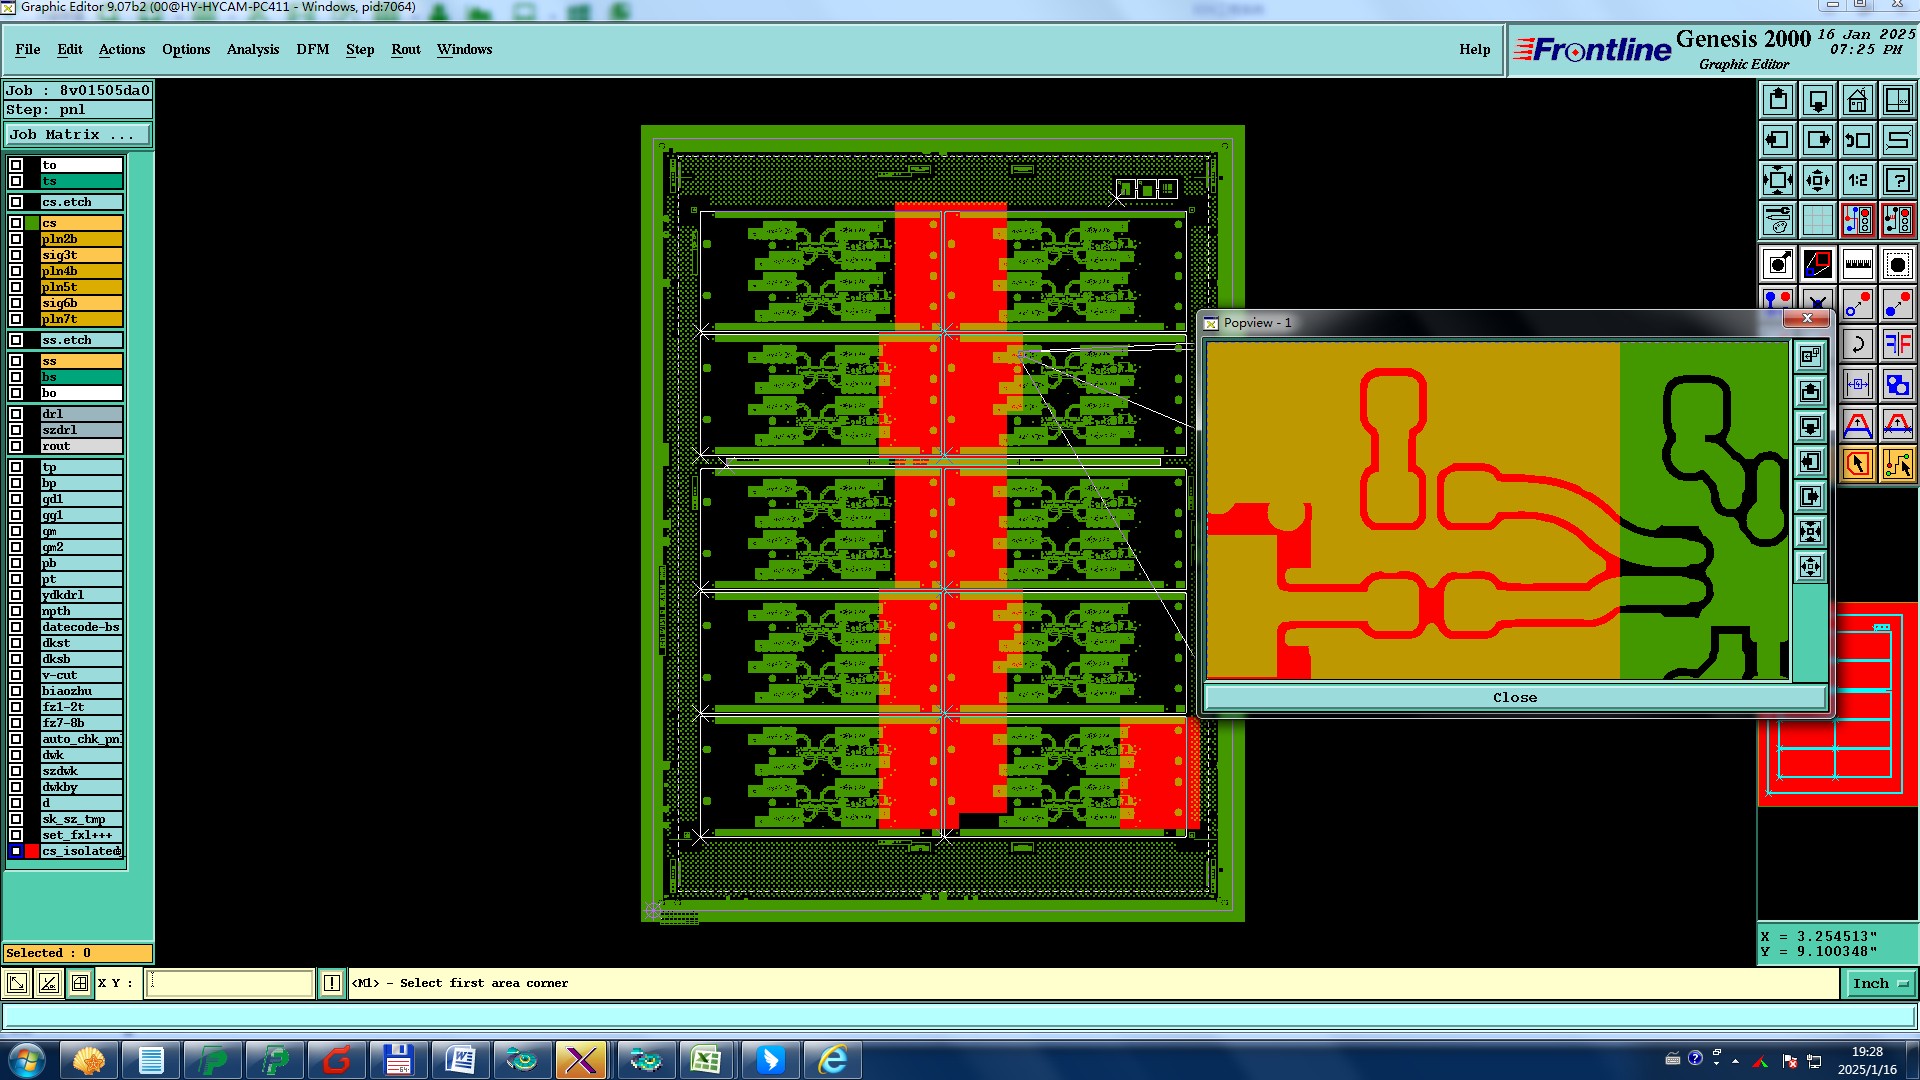The width and height of the screenshot is (1920, 1080).
Task: Open the Analysis menu
Action: [x=252, y=49]
